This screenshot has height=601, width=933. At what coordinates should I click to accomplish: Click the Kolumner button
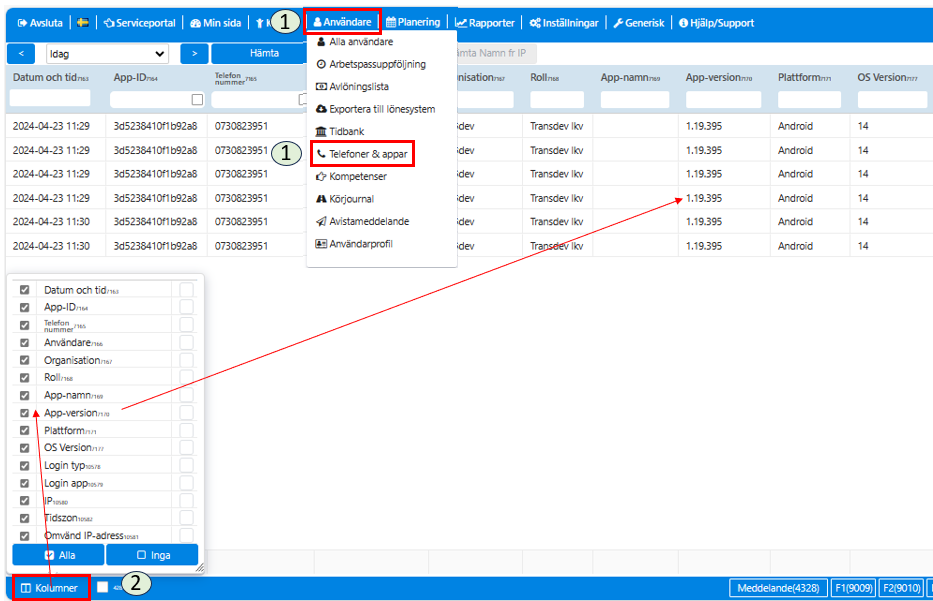(x=50, y=588)
